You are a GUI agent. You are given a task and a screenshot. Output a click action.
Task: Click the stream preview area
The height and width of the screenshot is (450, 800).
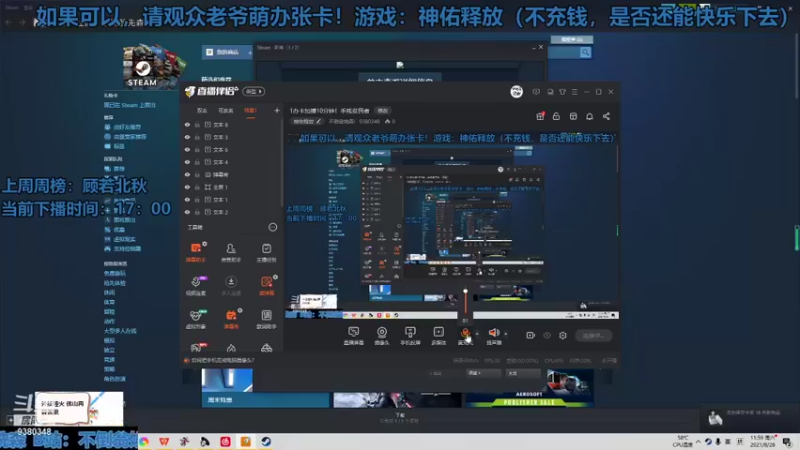pyautogui.click(x=453, y=226)
